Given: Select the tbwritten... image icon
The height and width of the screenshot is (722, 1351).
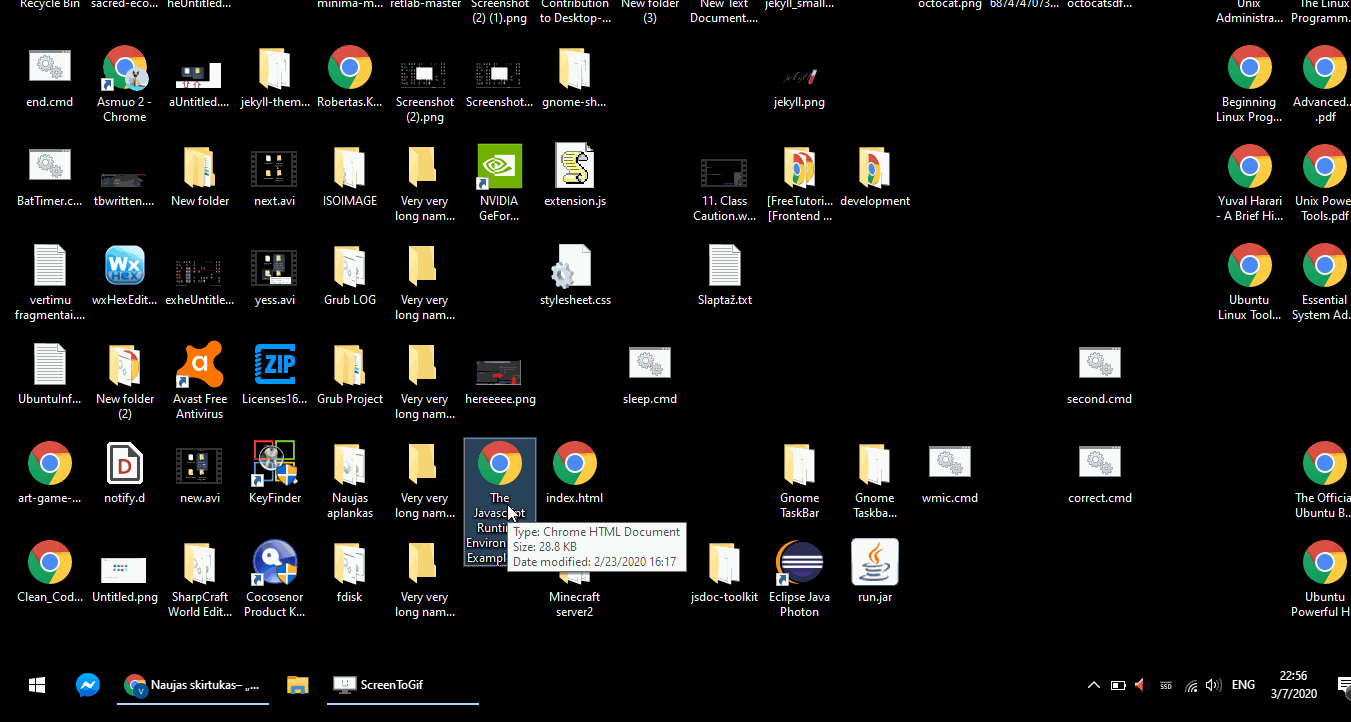Looking at the screenshot, I should coord(124,179).
